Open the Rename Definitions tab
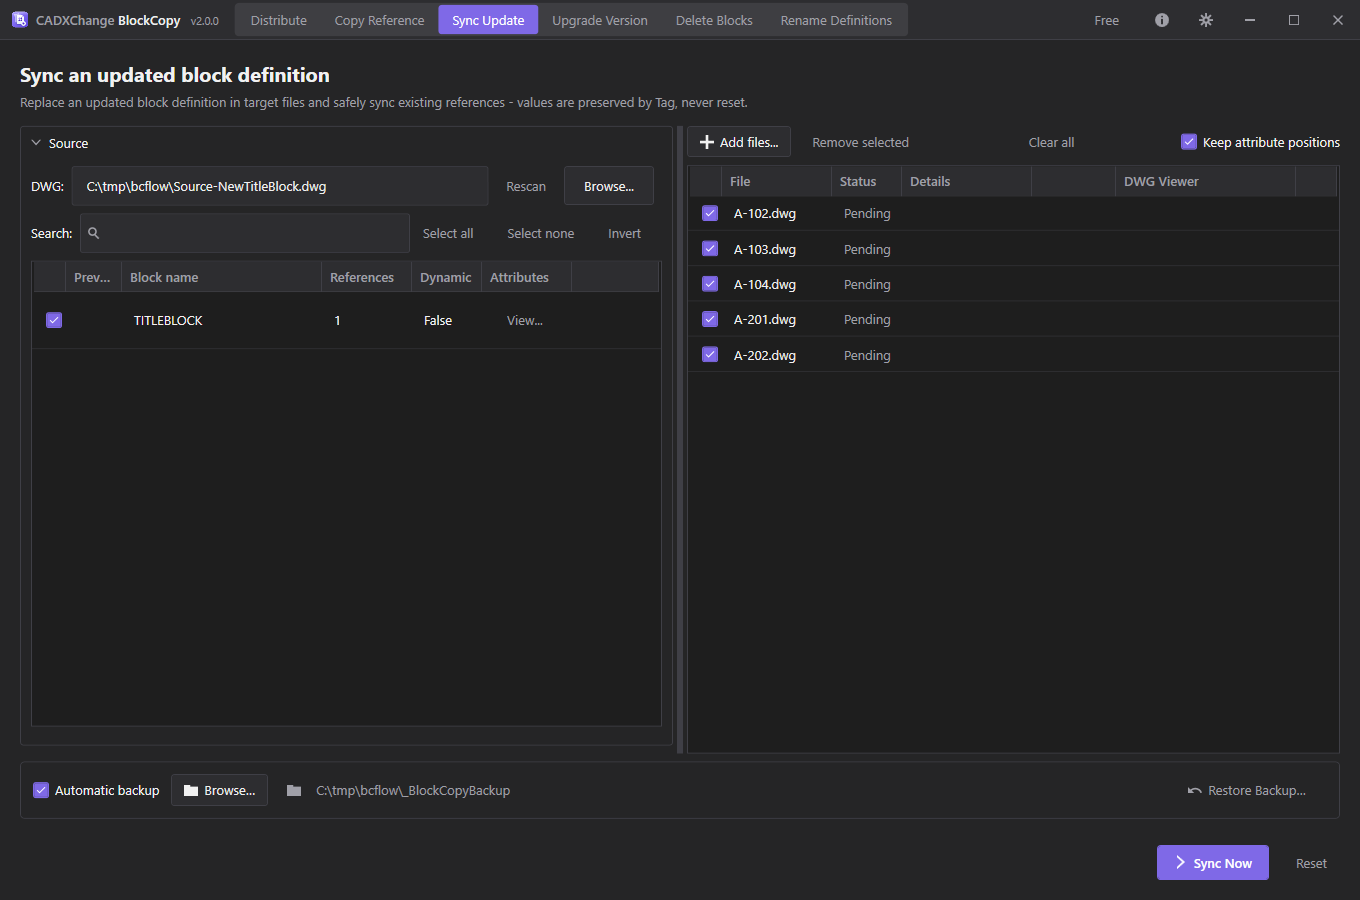 [836, 20]
